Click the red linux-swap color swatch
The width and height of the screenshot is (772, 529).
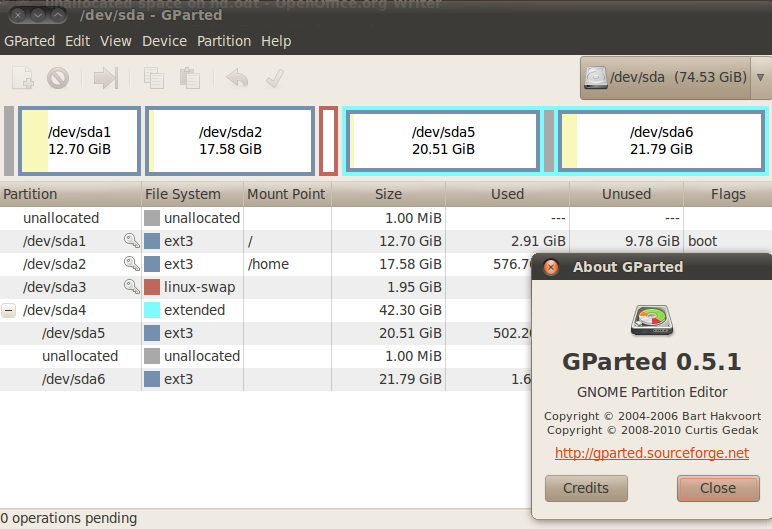pos(152,287)
